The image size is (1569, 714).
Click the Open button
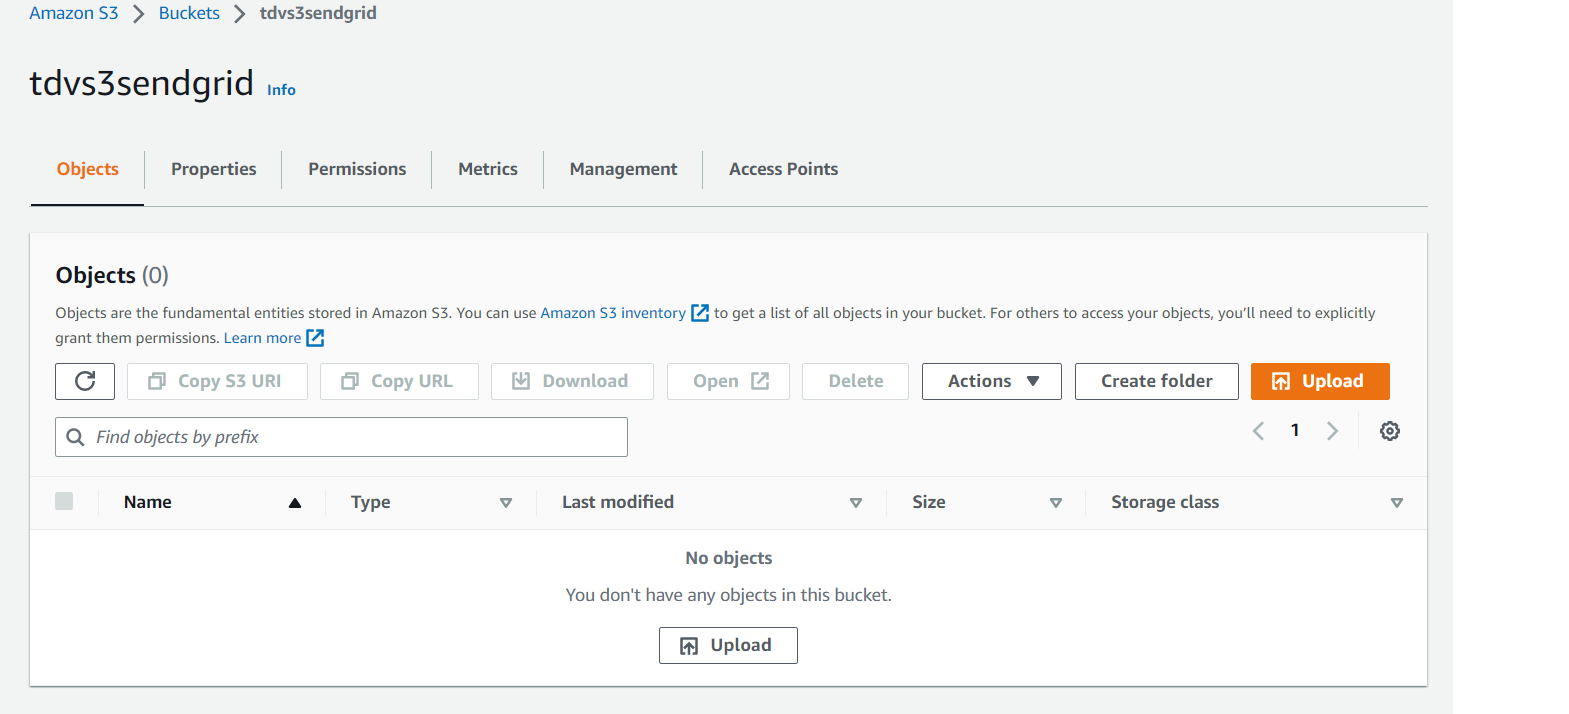[728, 381]
